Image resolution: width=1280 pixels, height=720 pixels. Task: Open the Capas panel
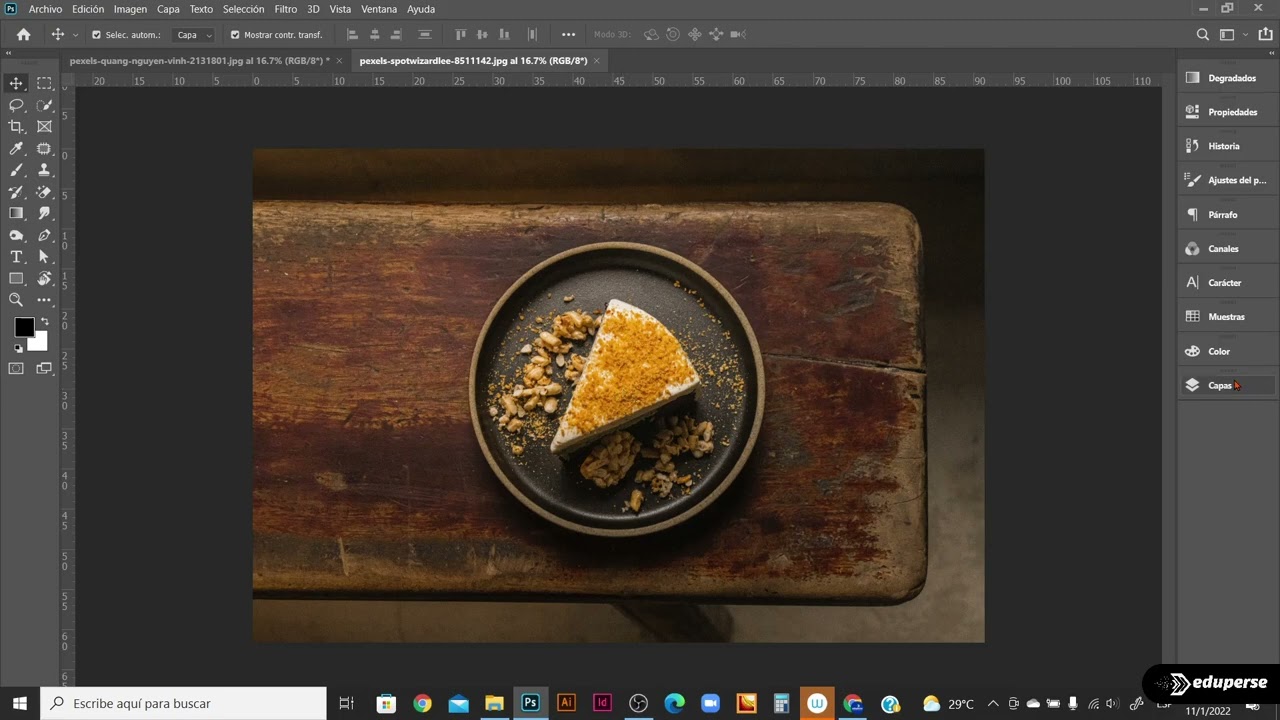click(1228, 385)
